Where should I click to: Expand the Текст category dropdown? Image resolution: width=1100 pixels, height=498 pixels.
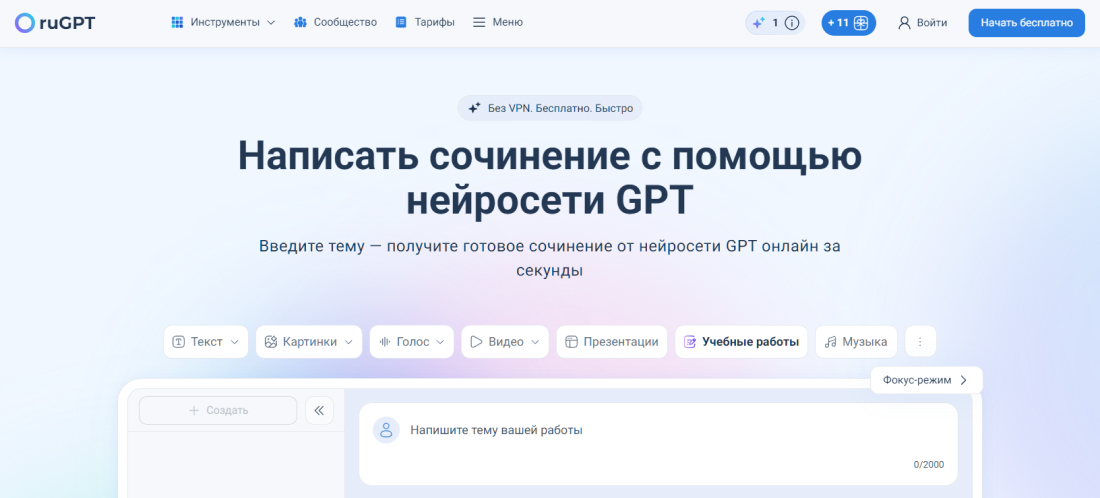207,342
